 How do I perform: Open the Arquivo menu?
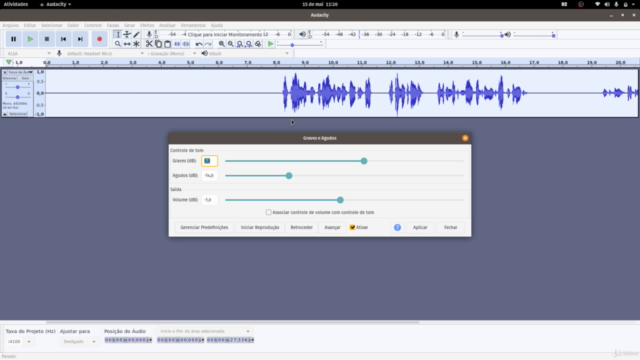pos(11,25)
